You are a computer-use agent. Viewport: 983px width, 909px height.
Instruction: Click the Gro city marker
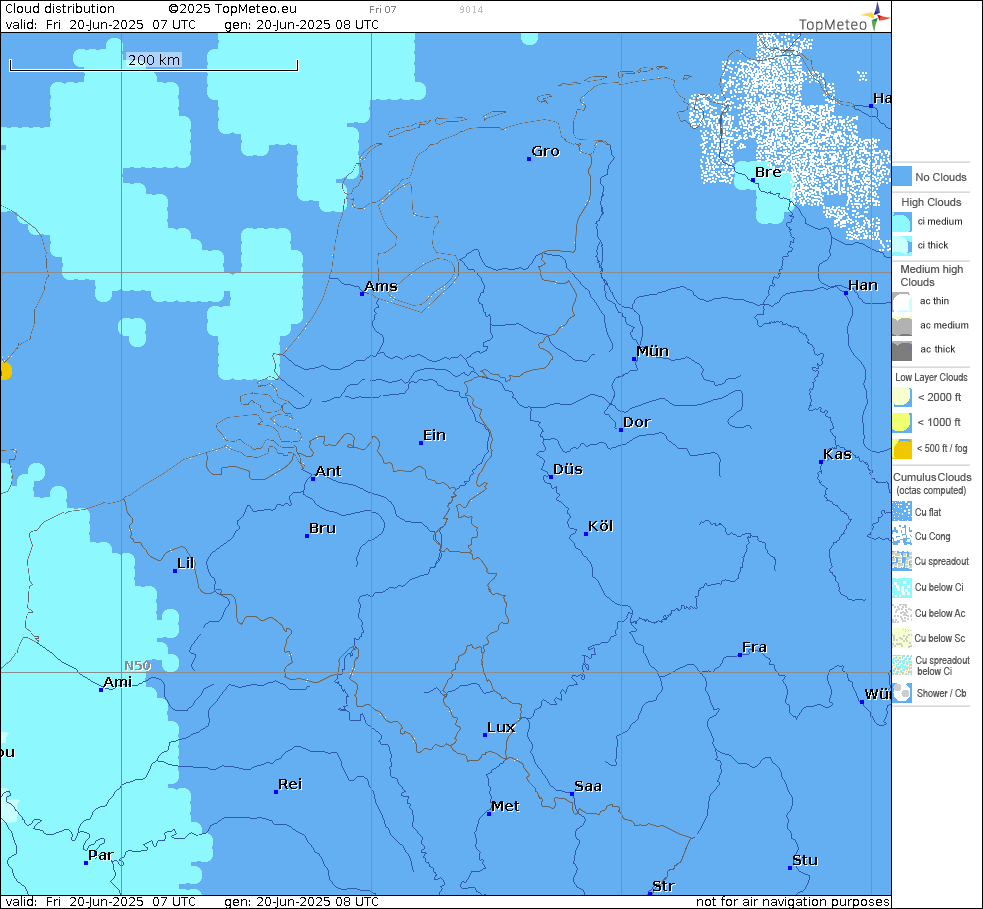click(528, 159)
